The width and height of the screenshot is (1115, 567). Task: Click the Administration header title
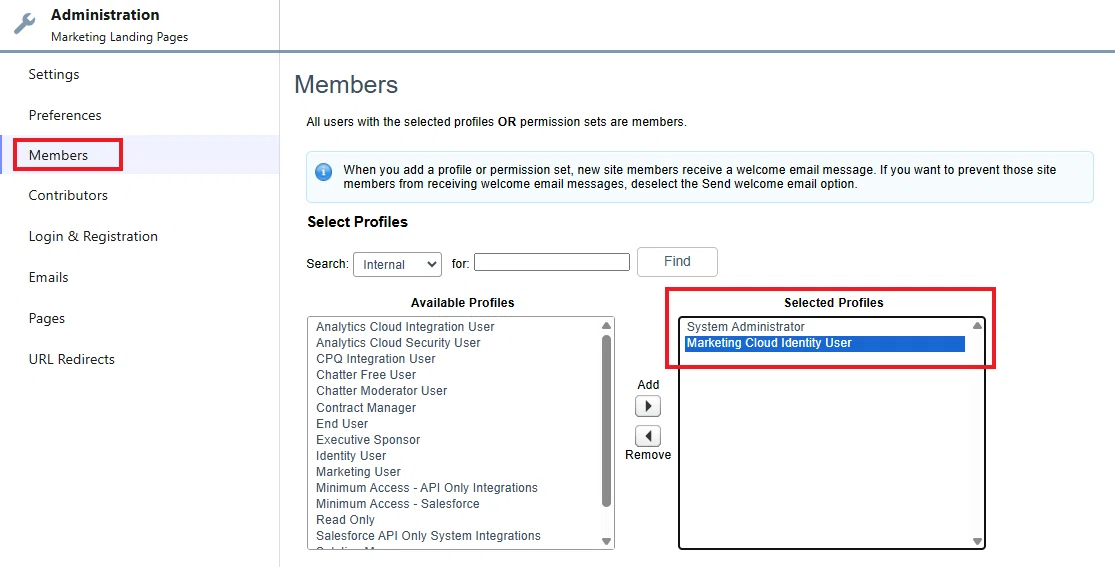click(105, 15)
